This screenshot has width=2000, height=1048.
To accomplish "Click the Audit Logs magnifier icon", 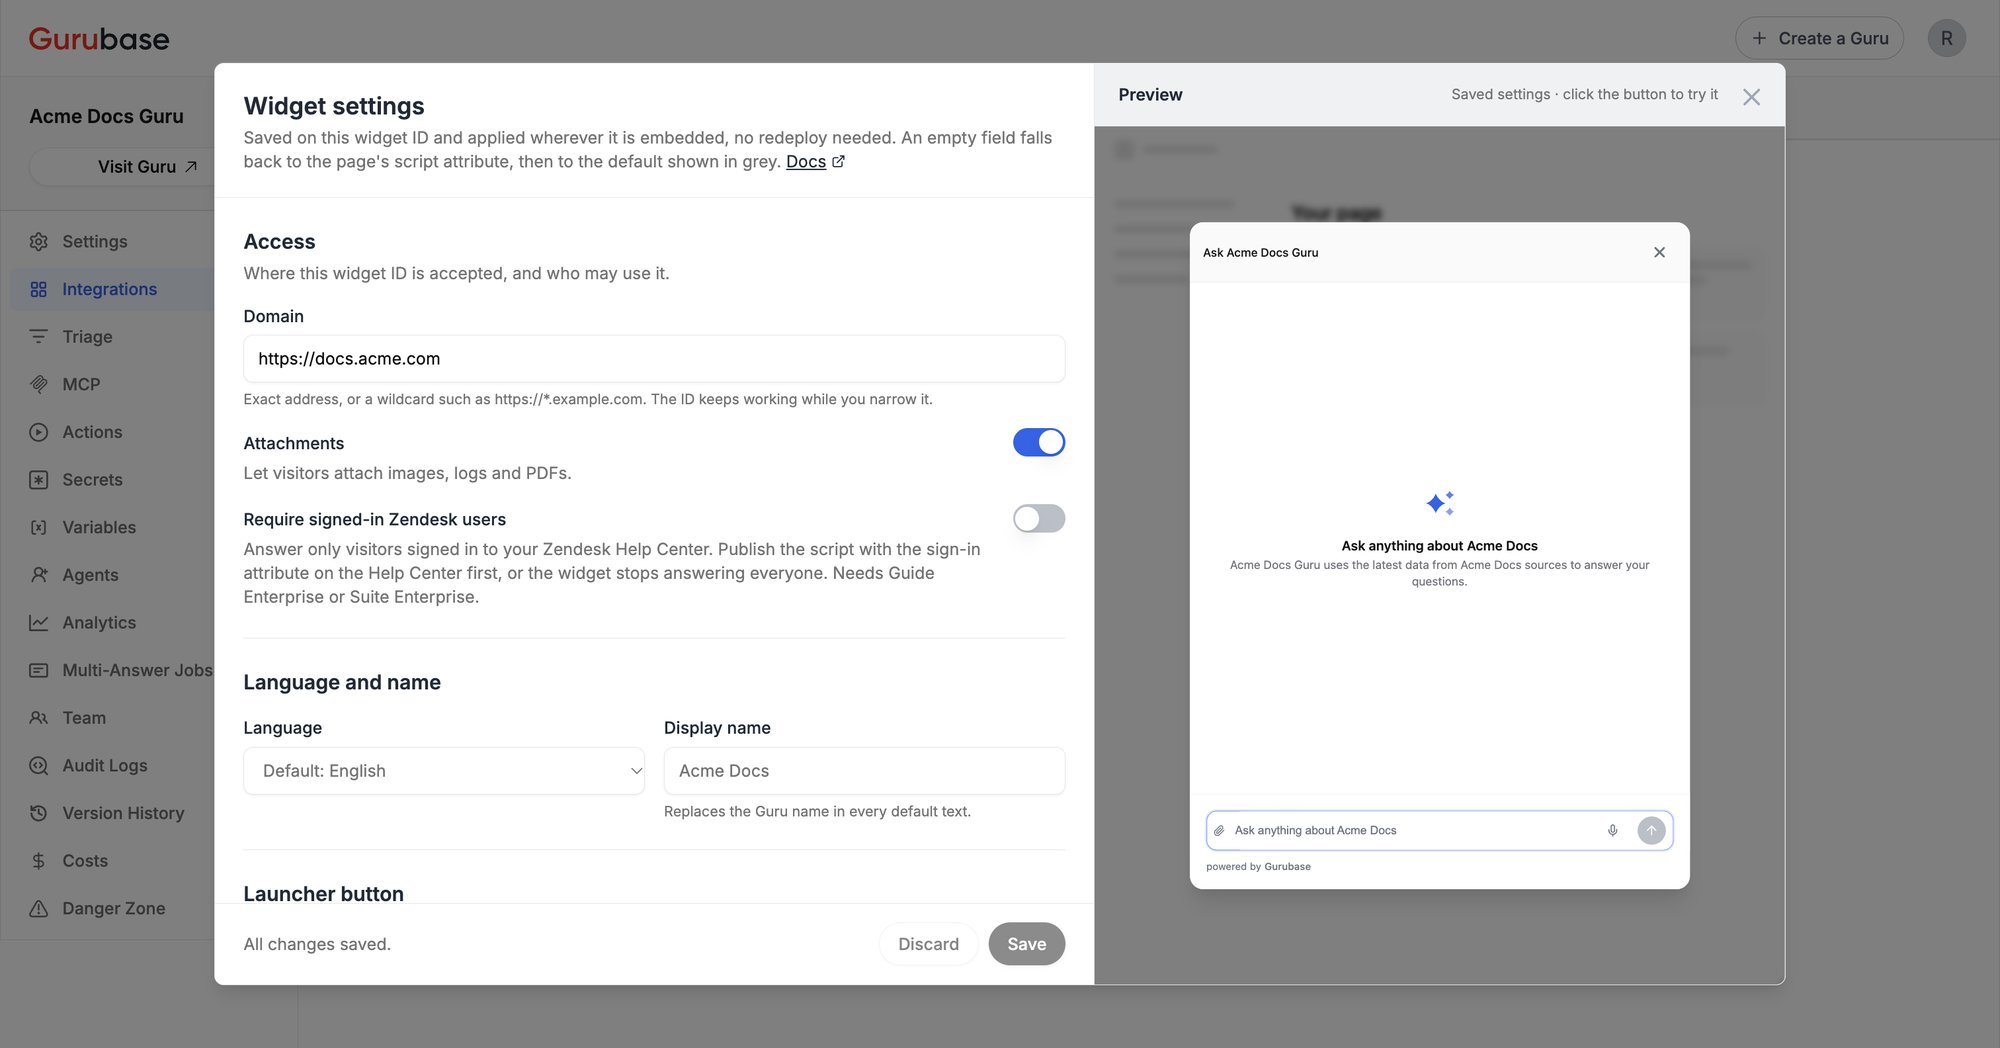I will pos(39,765).
